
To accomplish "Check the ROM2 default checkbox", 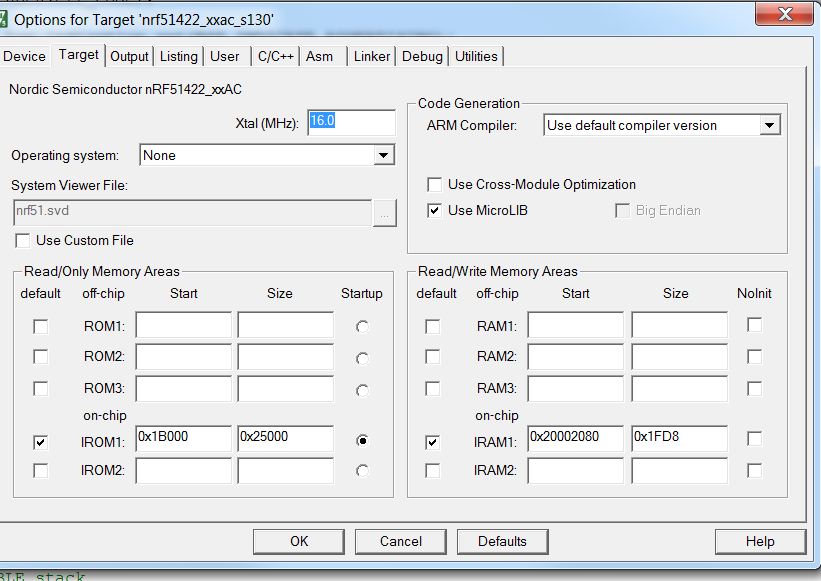I will click(40, 357).
